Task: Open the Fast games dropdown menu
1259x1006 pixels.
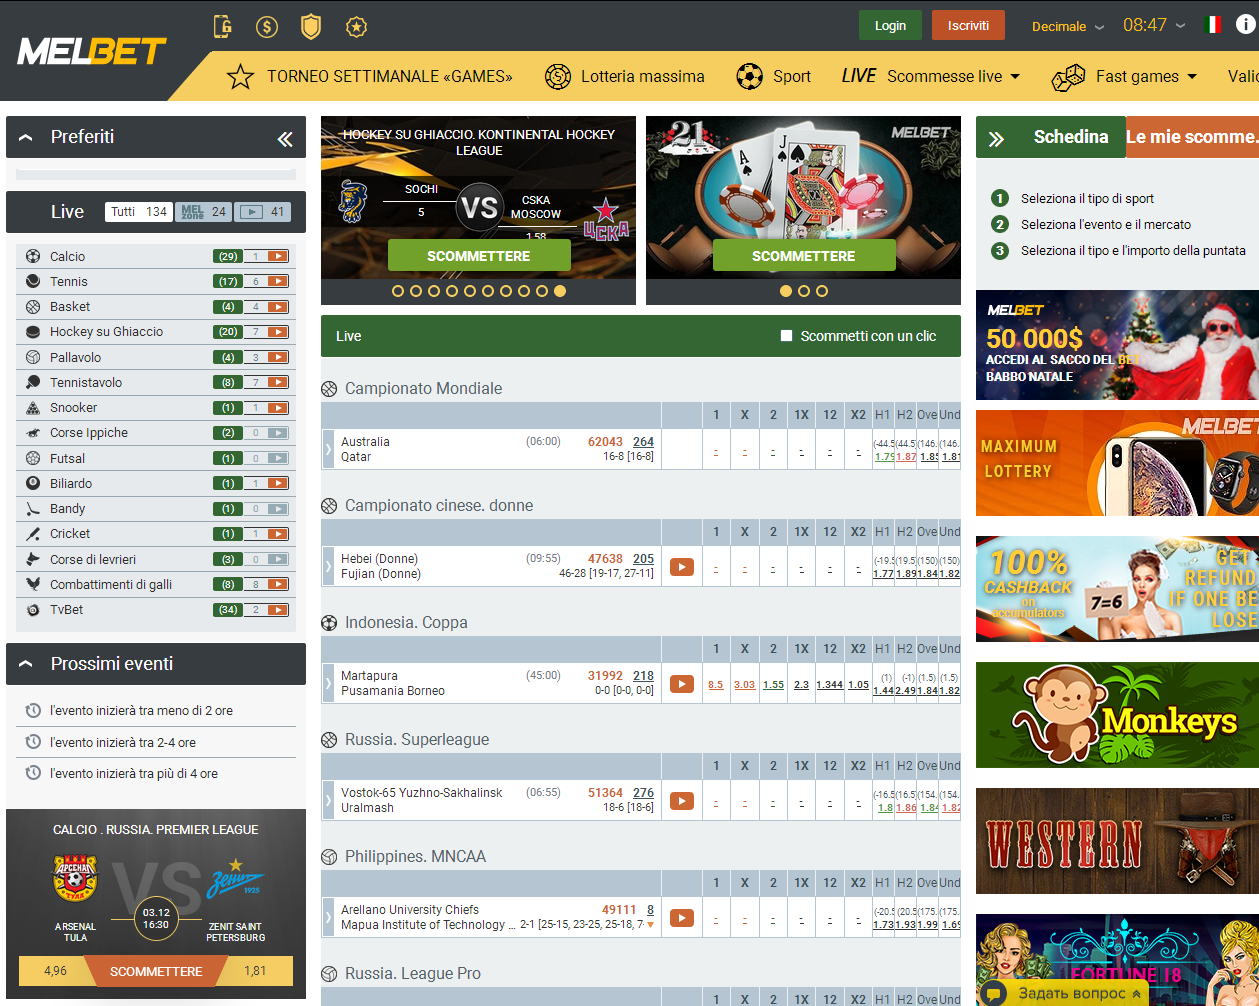Action: click(1124, 76)
